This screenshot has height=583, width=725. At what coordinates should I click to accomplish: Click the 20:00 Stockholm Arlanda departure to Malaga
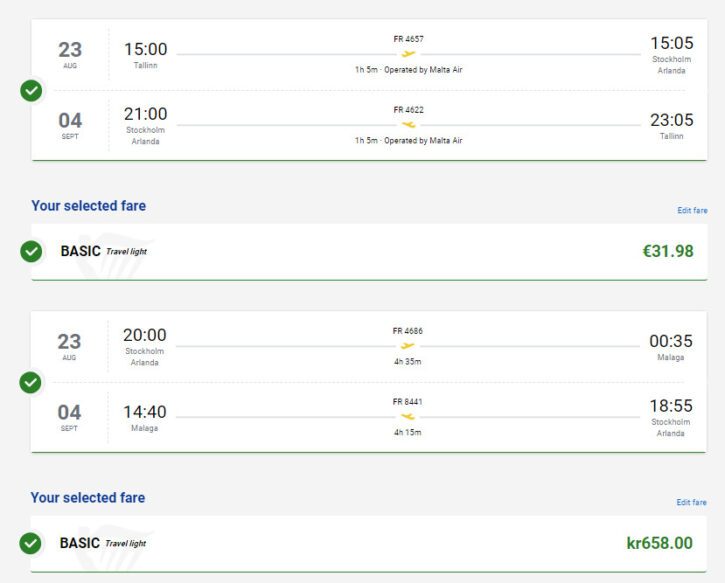[x=145, y=335]
